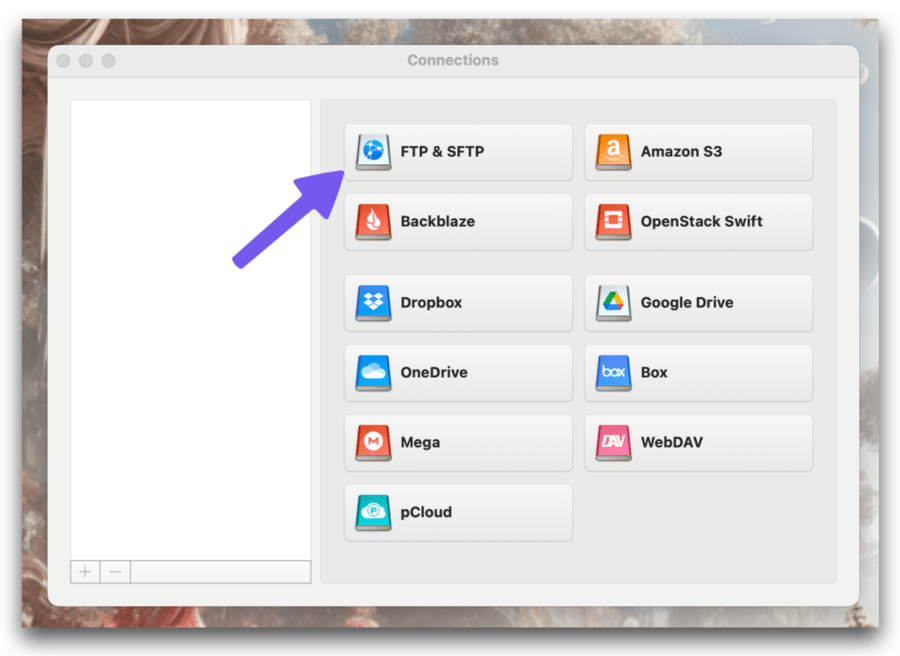
Task: Add a connection with the plus button
Action: tap(85, 571)
